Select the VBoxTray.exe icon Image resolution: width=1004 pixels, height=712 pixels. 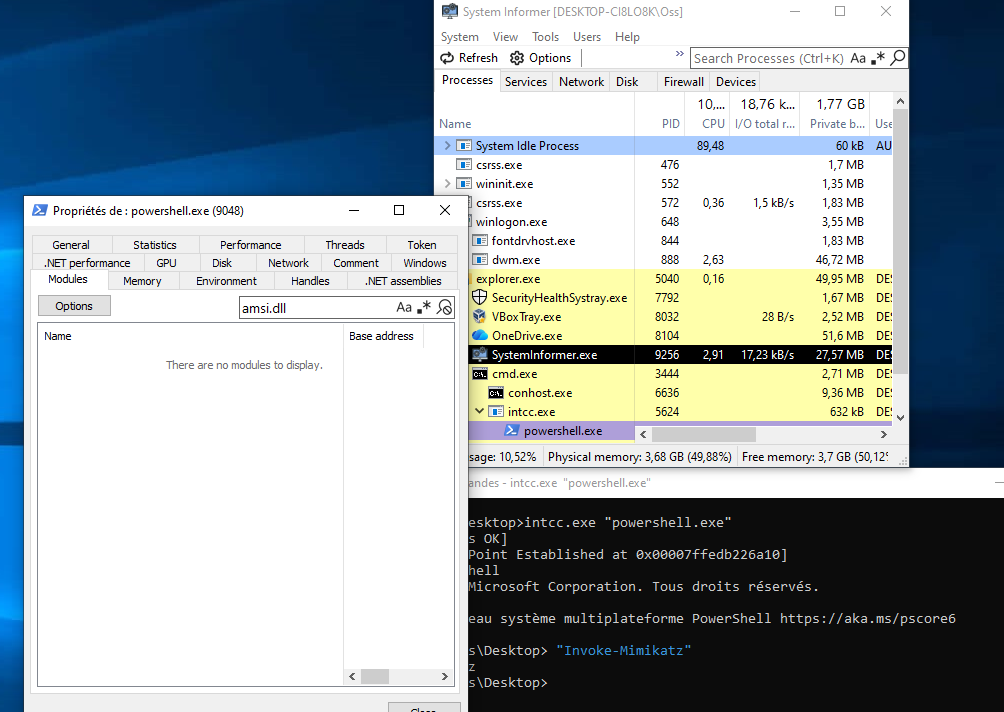[480, 316]
